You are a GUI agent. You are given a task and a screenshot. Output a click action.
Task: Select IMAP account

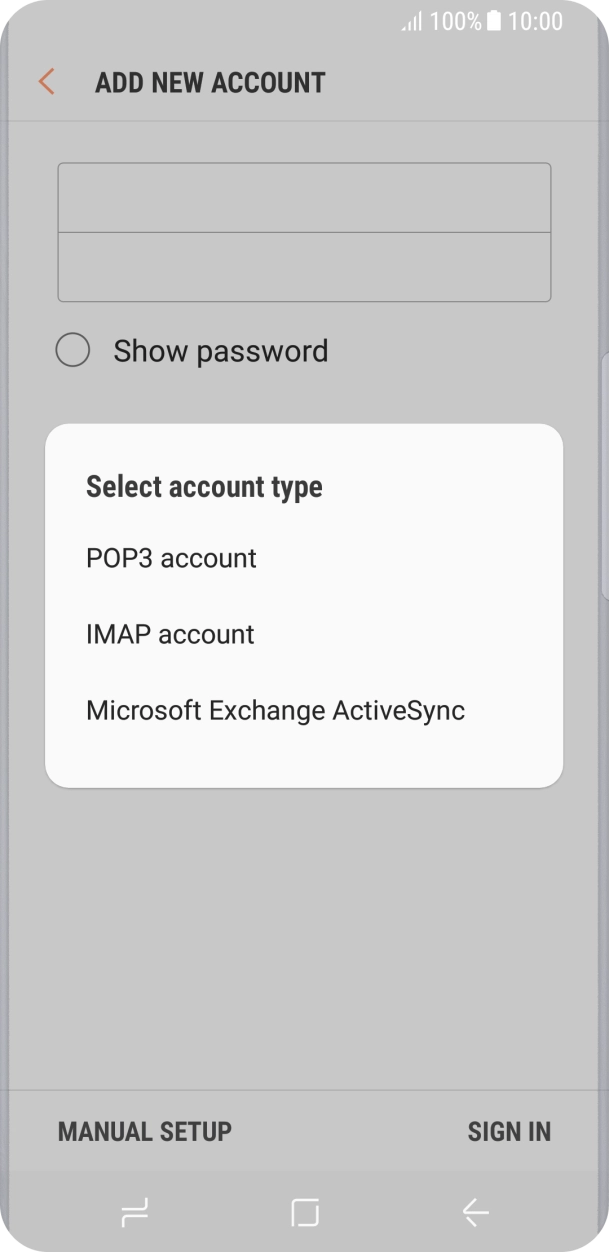click(170, 634)
